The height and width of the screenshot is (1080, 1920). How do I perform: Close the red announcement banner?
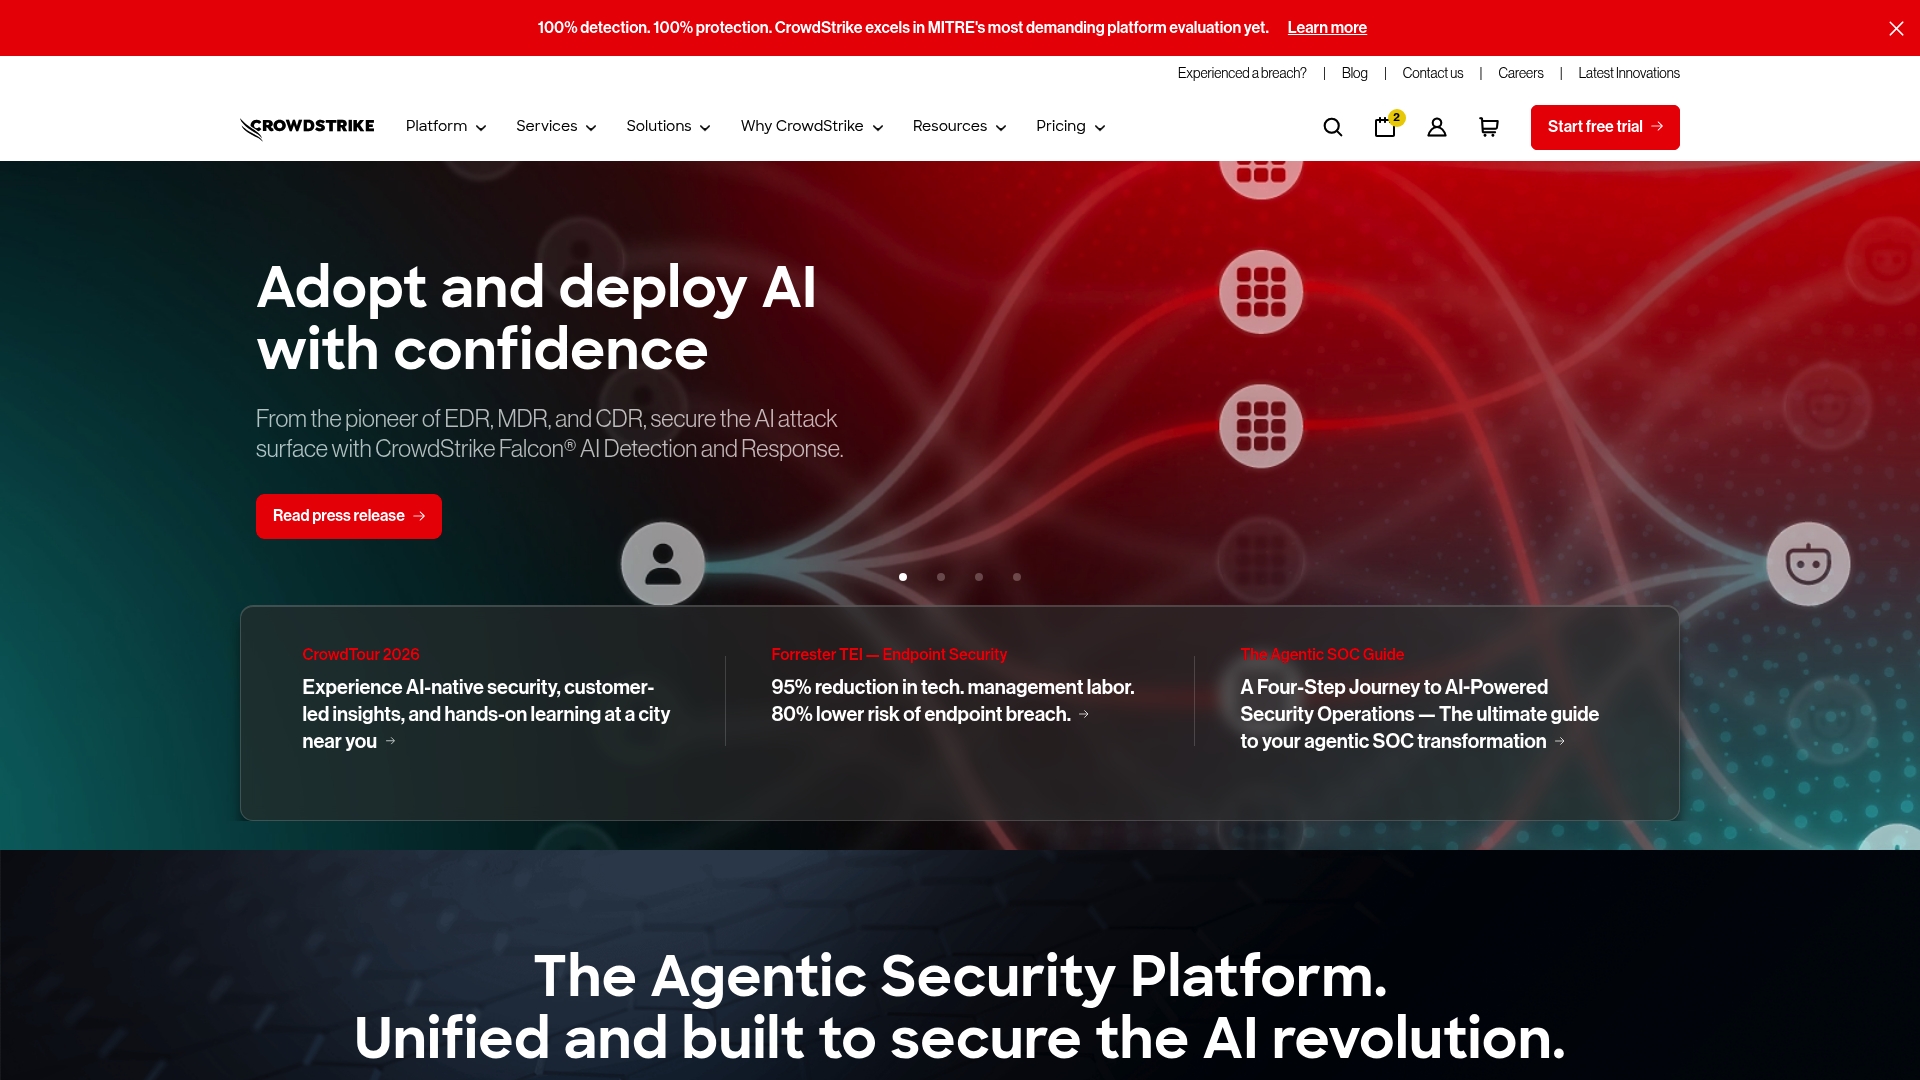[1896, 28]
